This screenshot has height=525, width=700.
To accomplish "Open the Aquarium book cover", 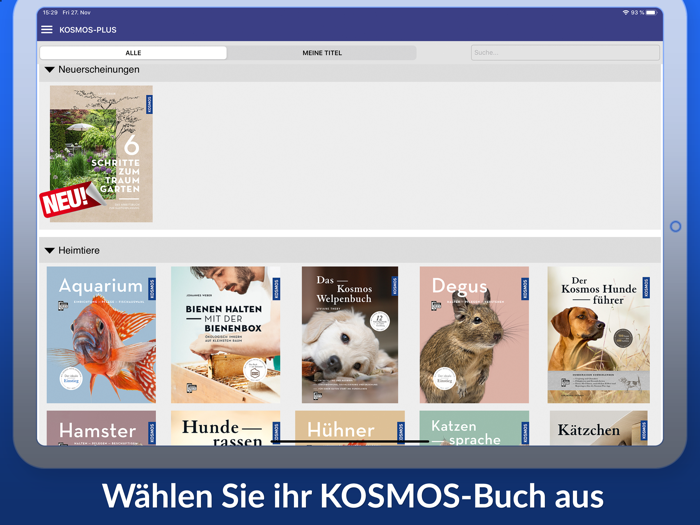I will [x=101, y=335].
